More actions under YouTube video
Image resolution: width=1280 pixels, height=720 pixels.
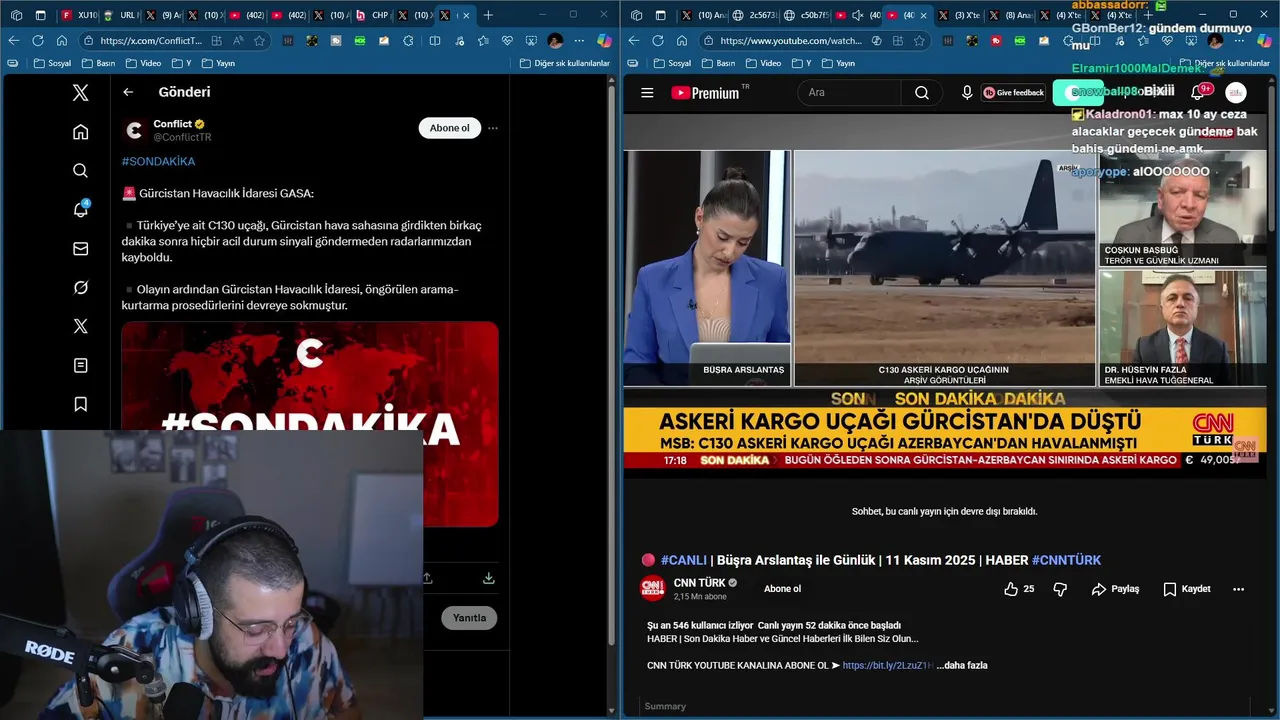coord(1239,589)
